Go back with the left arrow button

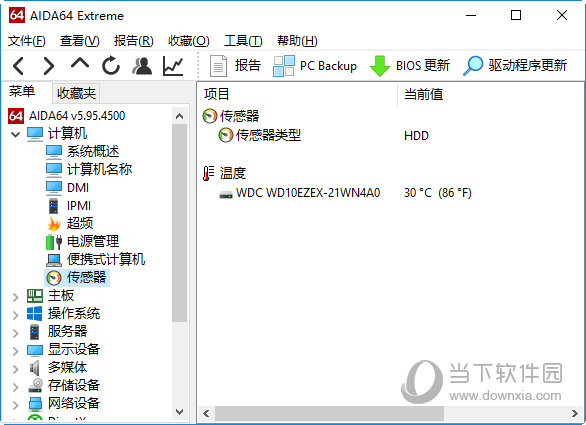(x=19, y=66)
